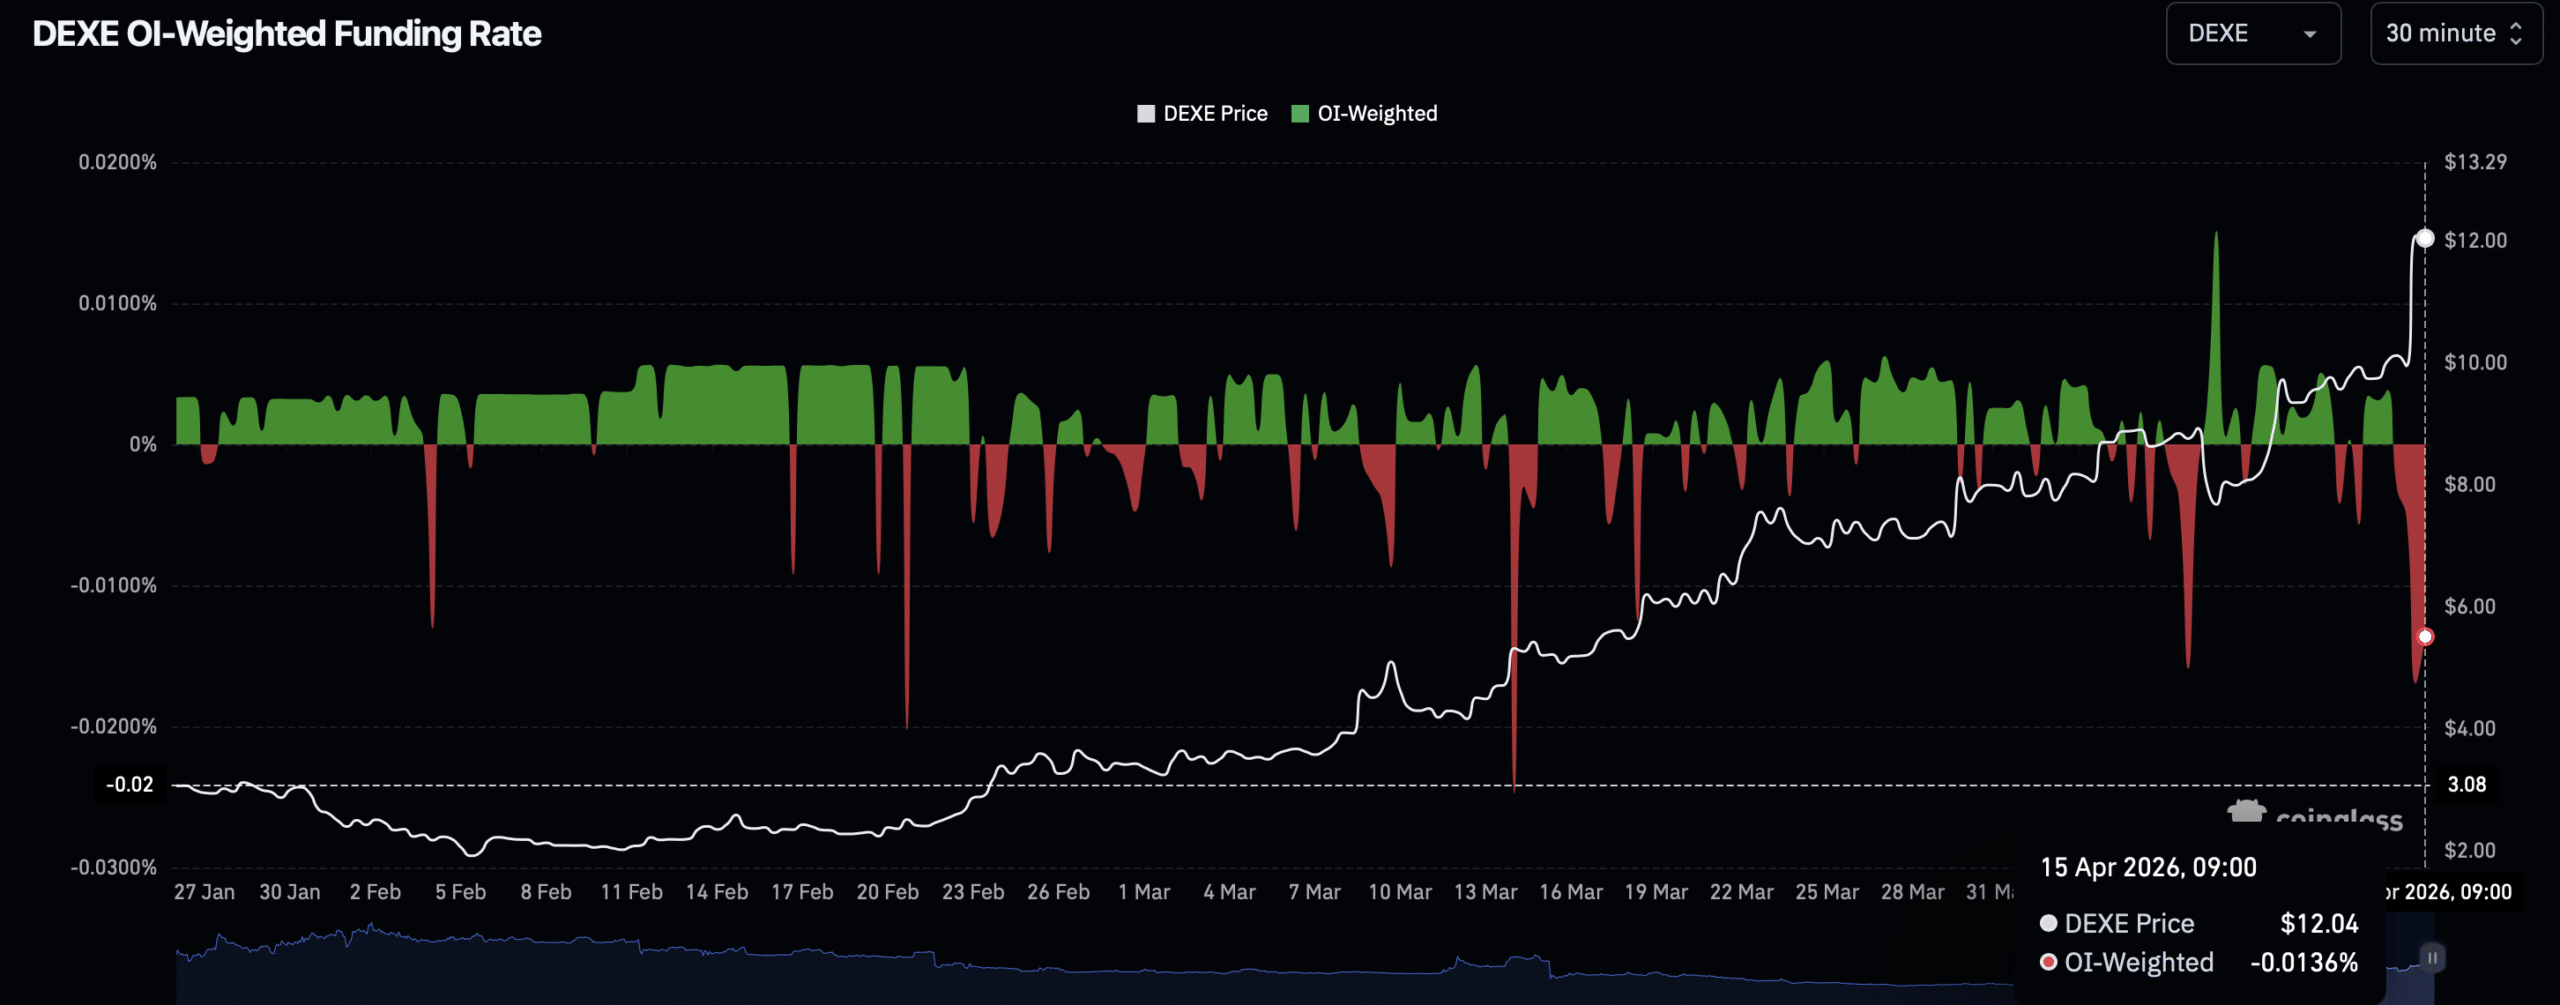Click the coinglass watermark logo icon

click(x=2246, y=812)
